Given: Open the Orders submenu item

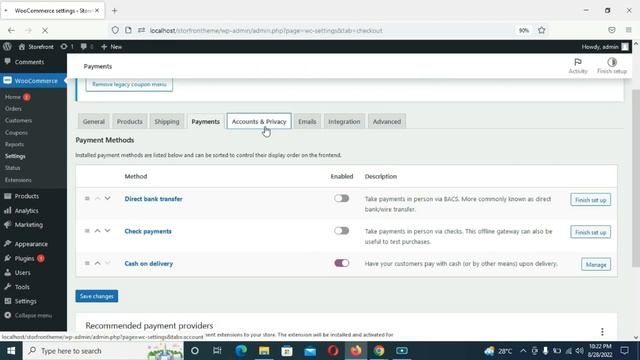Looking at the screenshot, I should (x=13, y=109).
